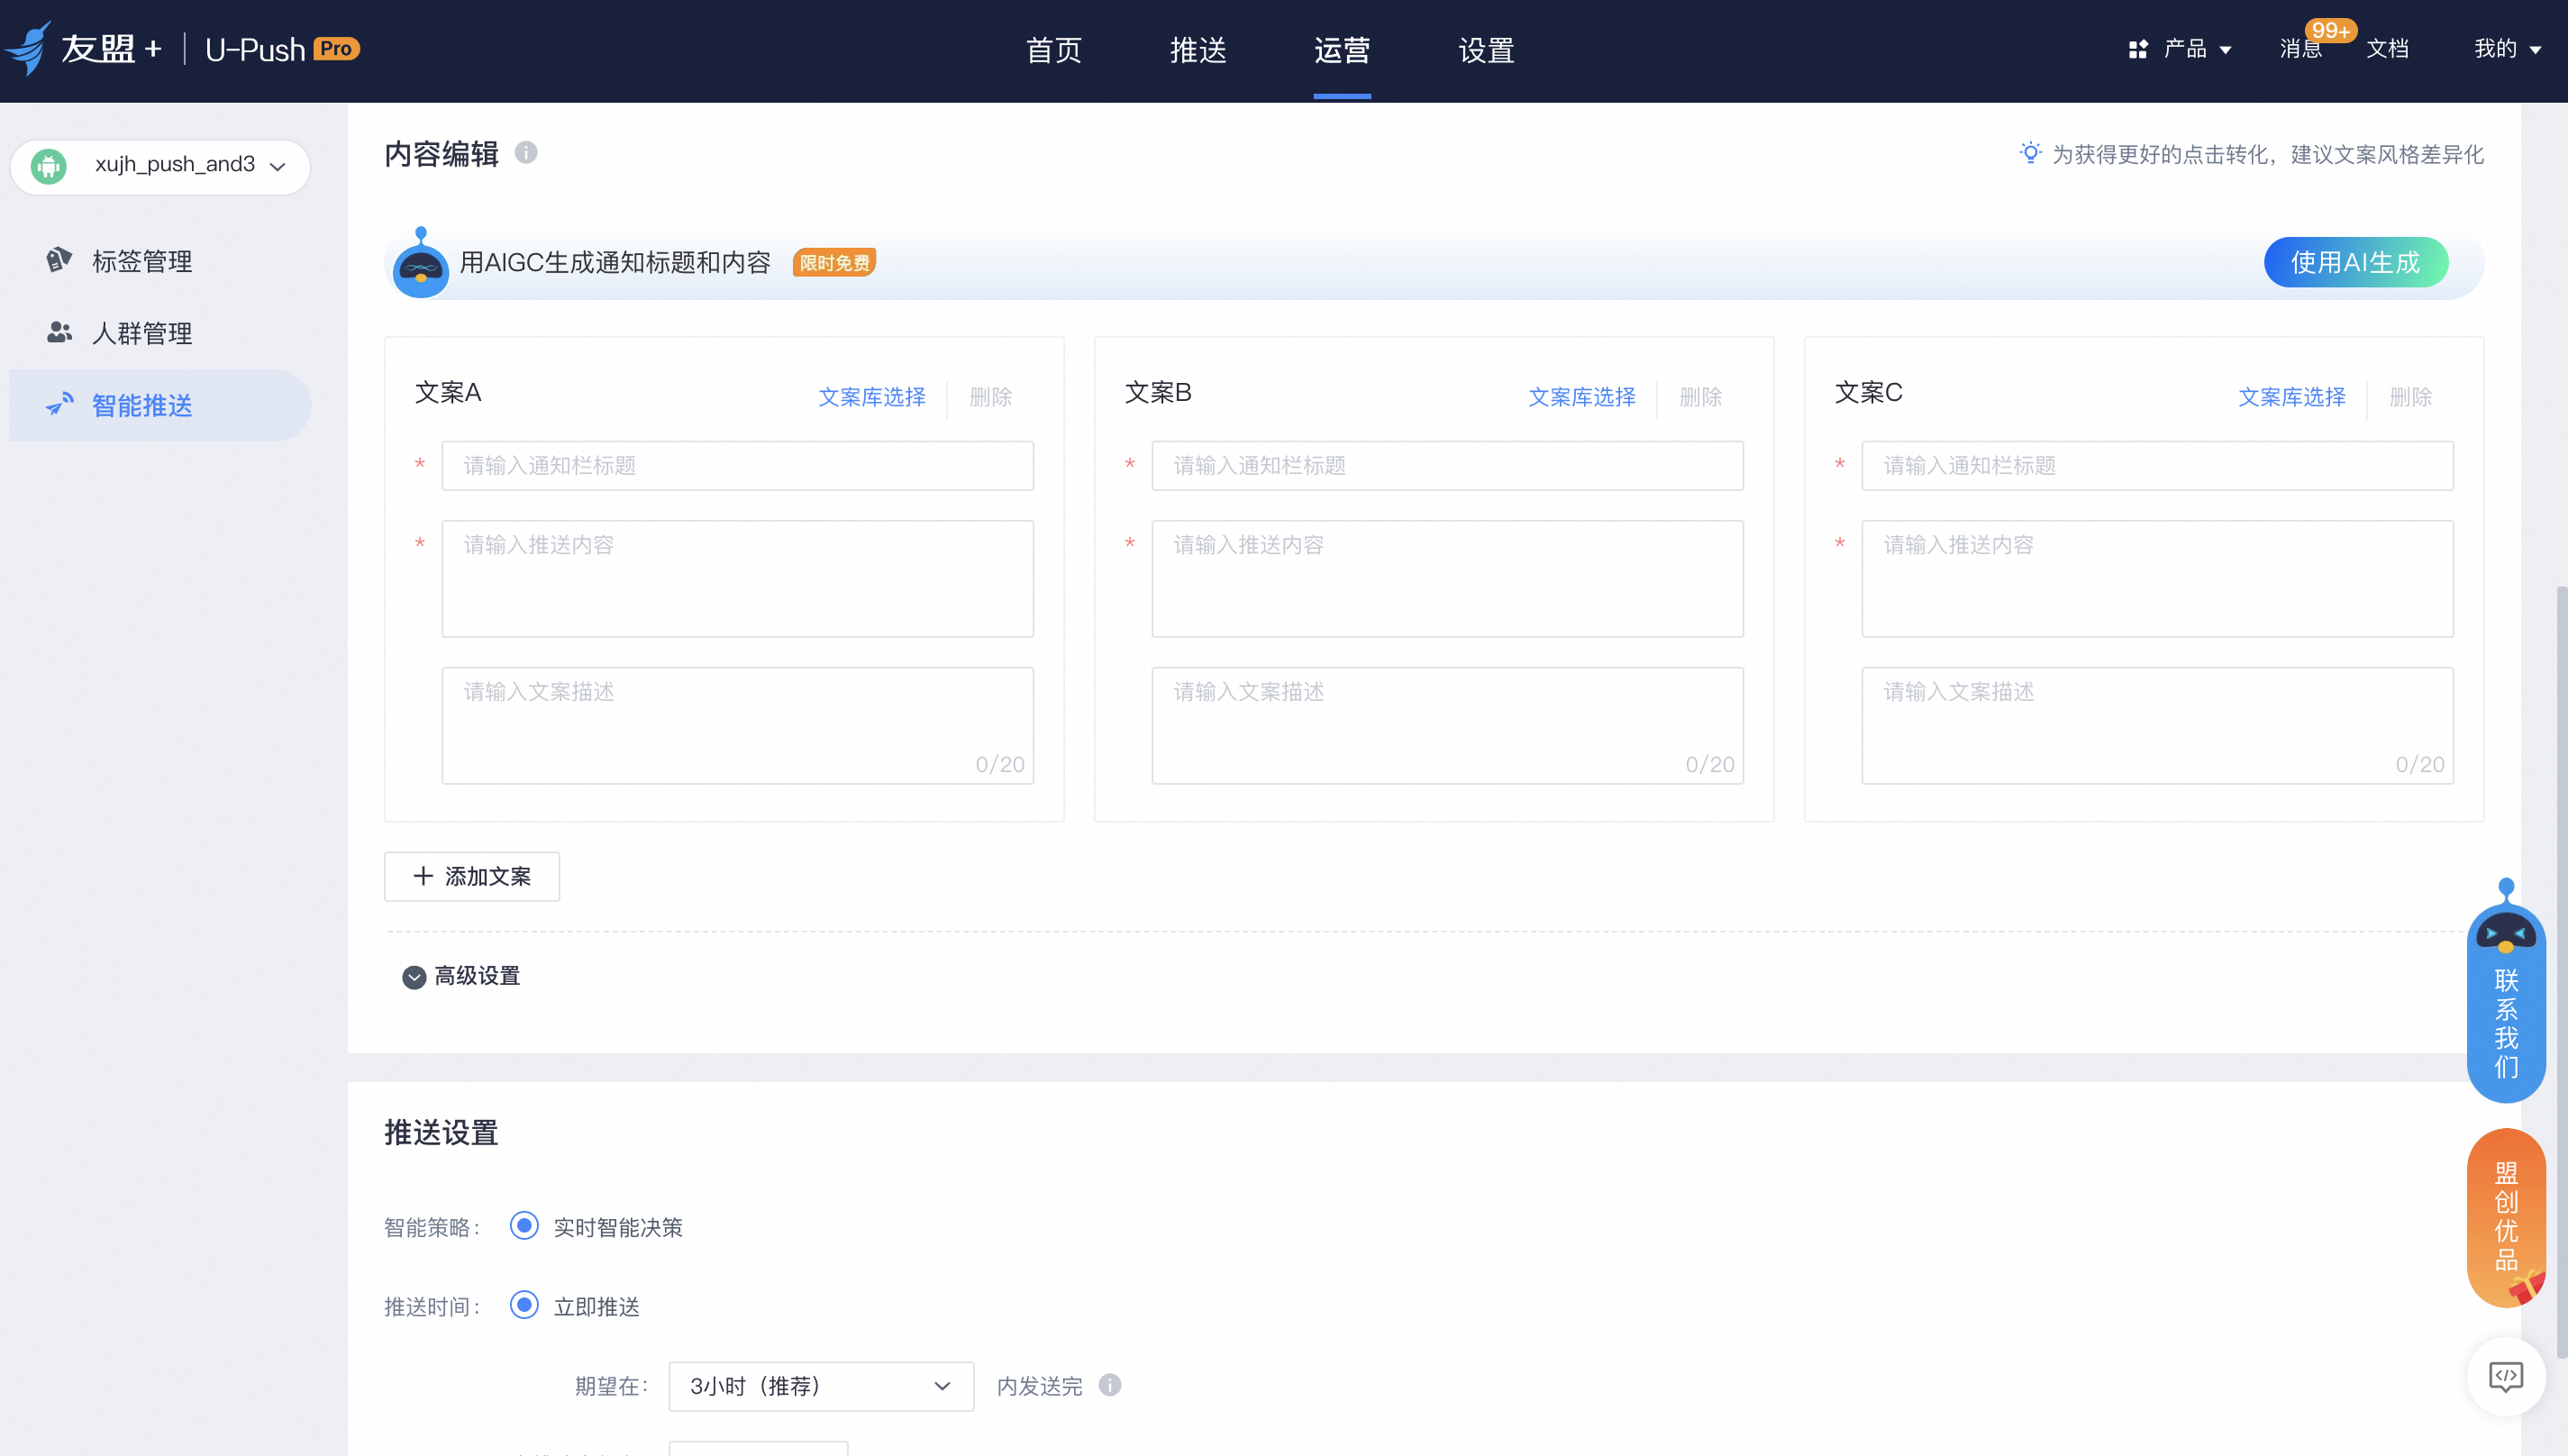
Task: Click the floating code feedback icon
Action: (2506, 1377)
